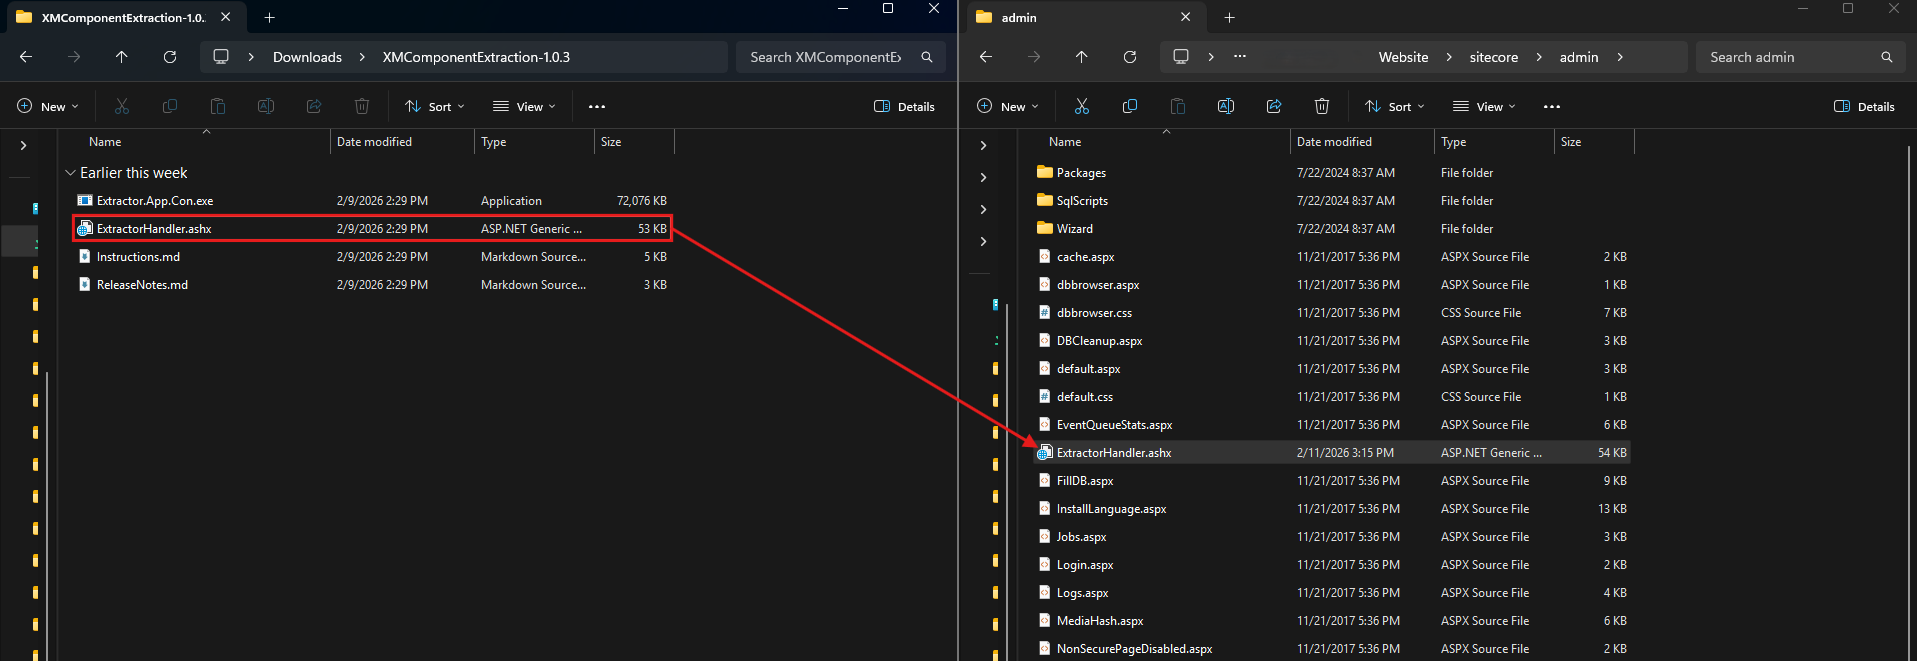
Task: Open Sort dropdown in left window
Action: 435,106
